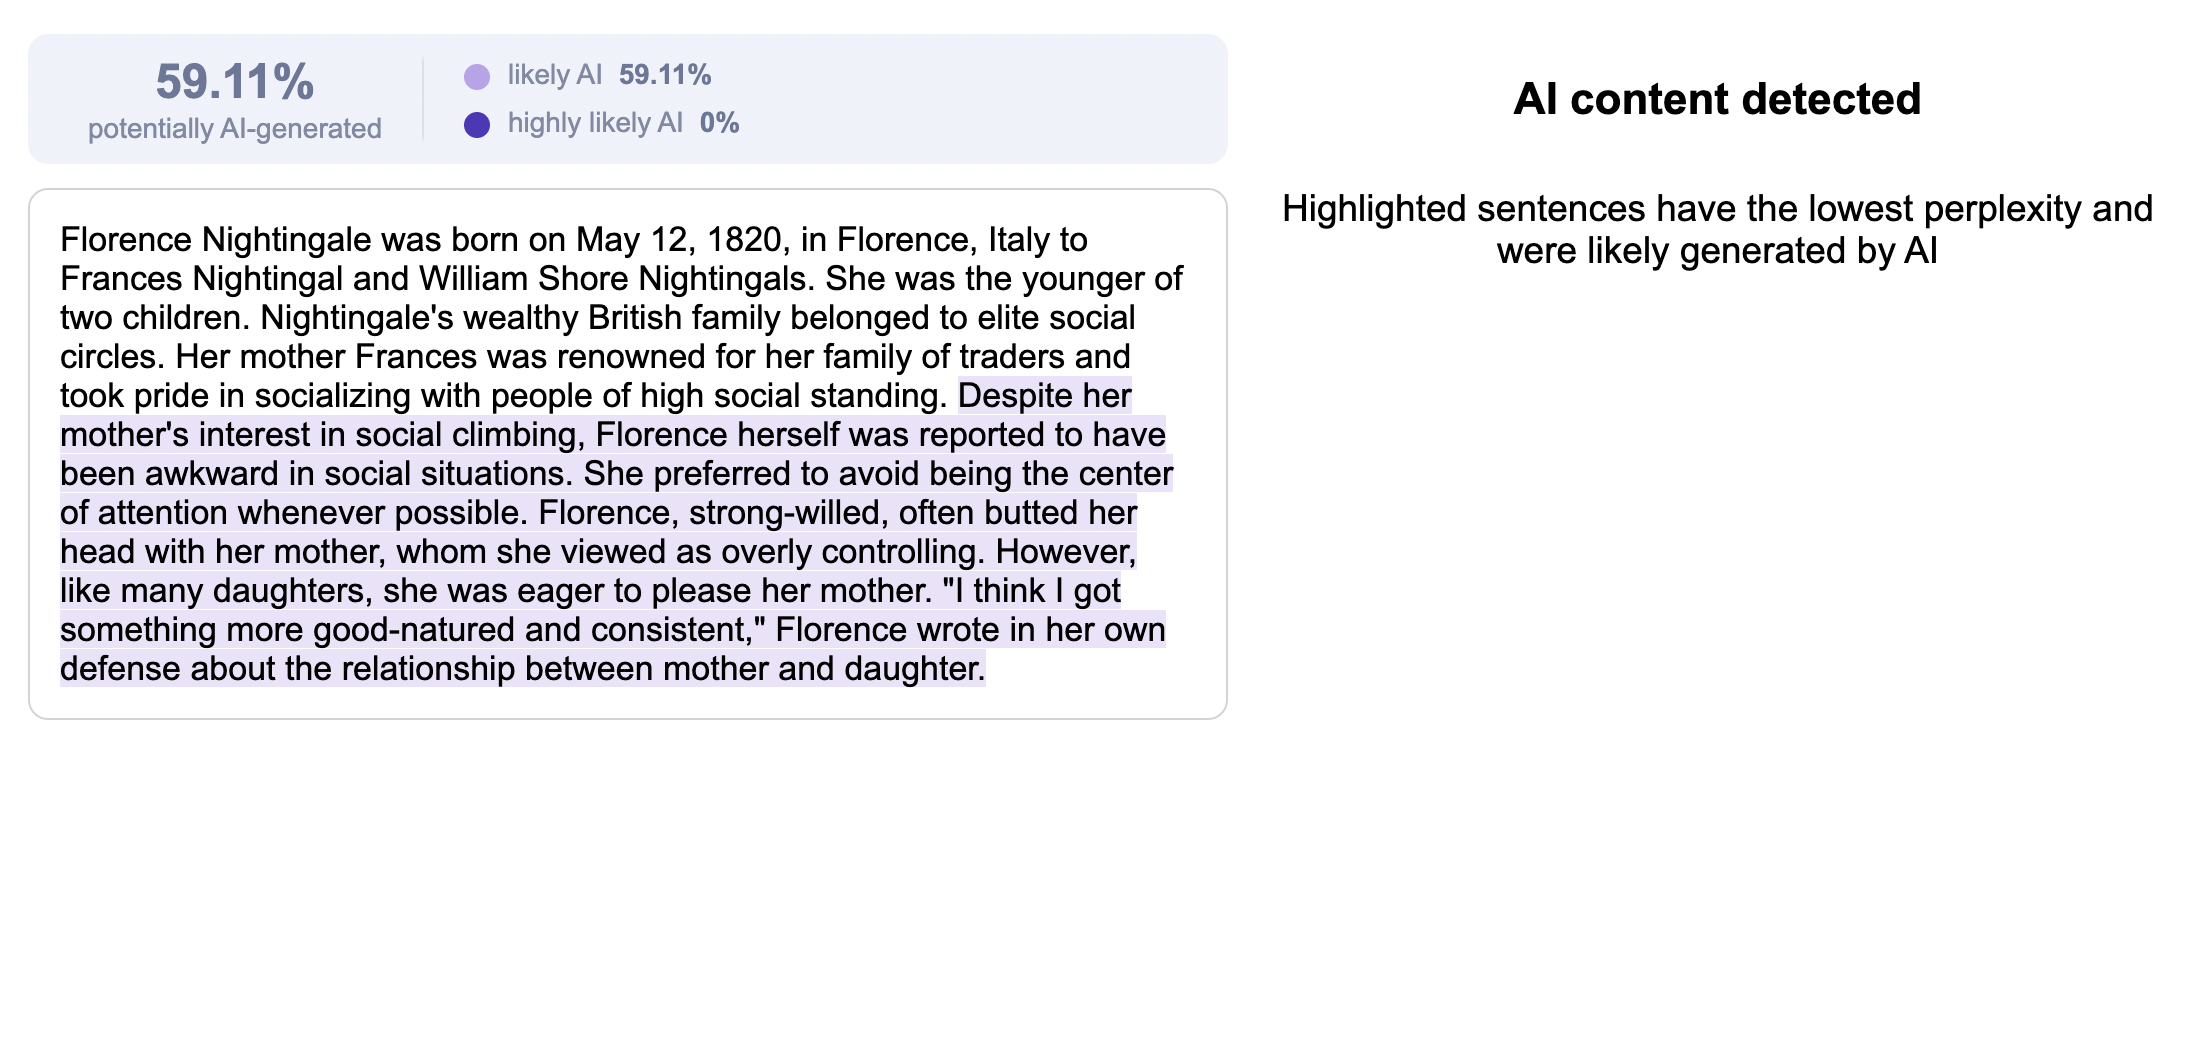2189x1052 pixels.
Task: Click the highlighted-sentences perplexity explanation text
Action: tap(1717, 229)
